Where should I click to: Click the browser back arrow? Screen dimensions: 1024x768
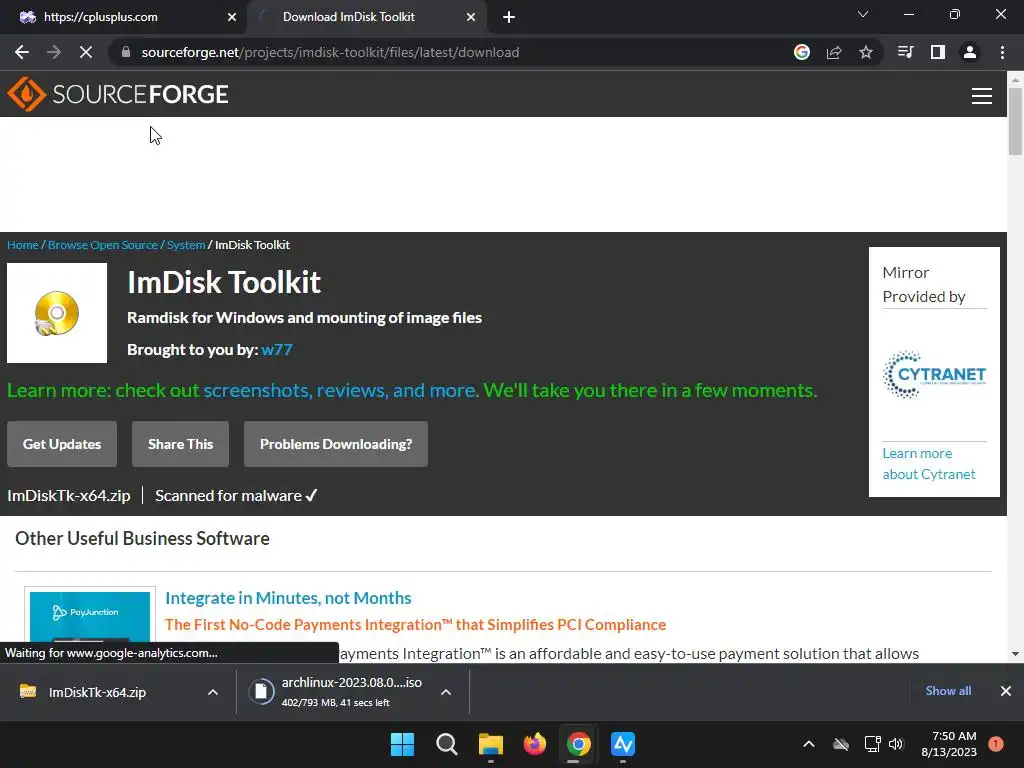pos(22,52)
